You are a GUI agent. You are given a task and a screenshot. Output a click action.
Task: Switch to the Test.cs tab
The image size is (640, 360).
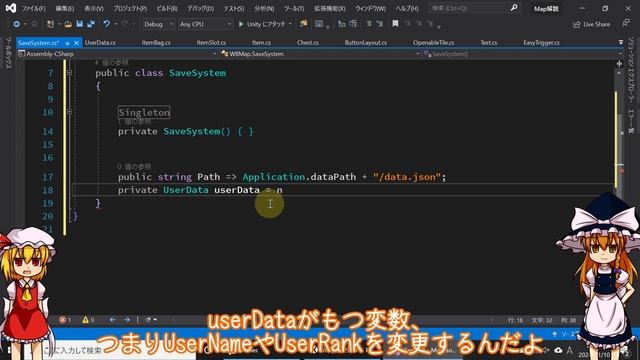tap(489, 42)
